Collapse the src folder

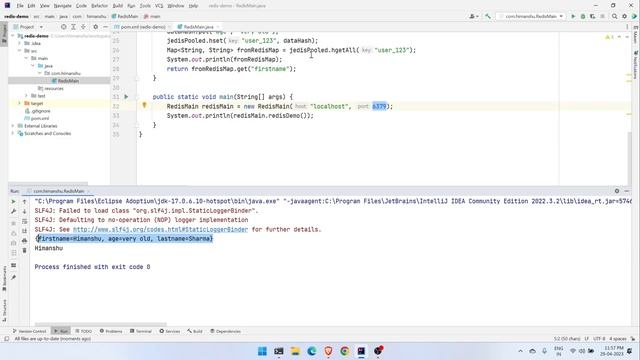click(x=19, y=51)
